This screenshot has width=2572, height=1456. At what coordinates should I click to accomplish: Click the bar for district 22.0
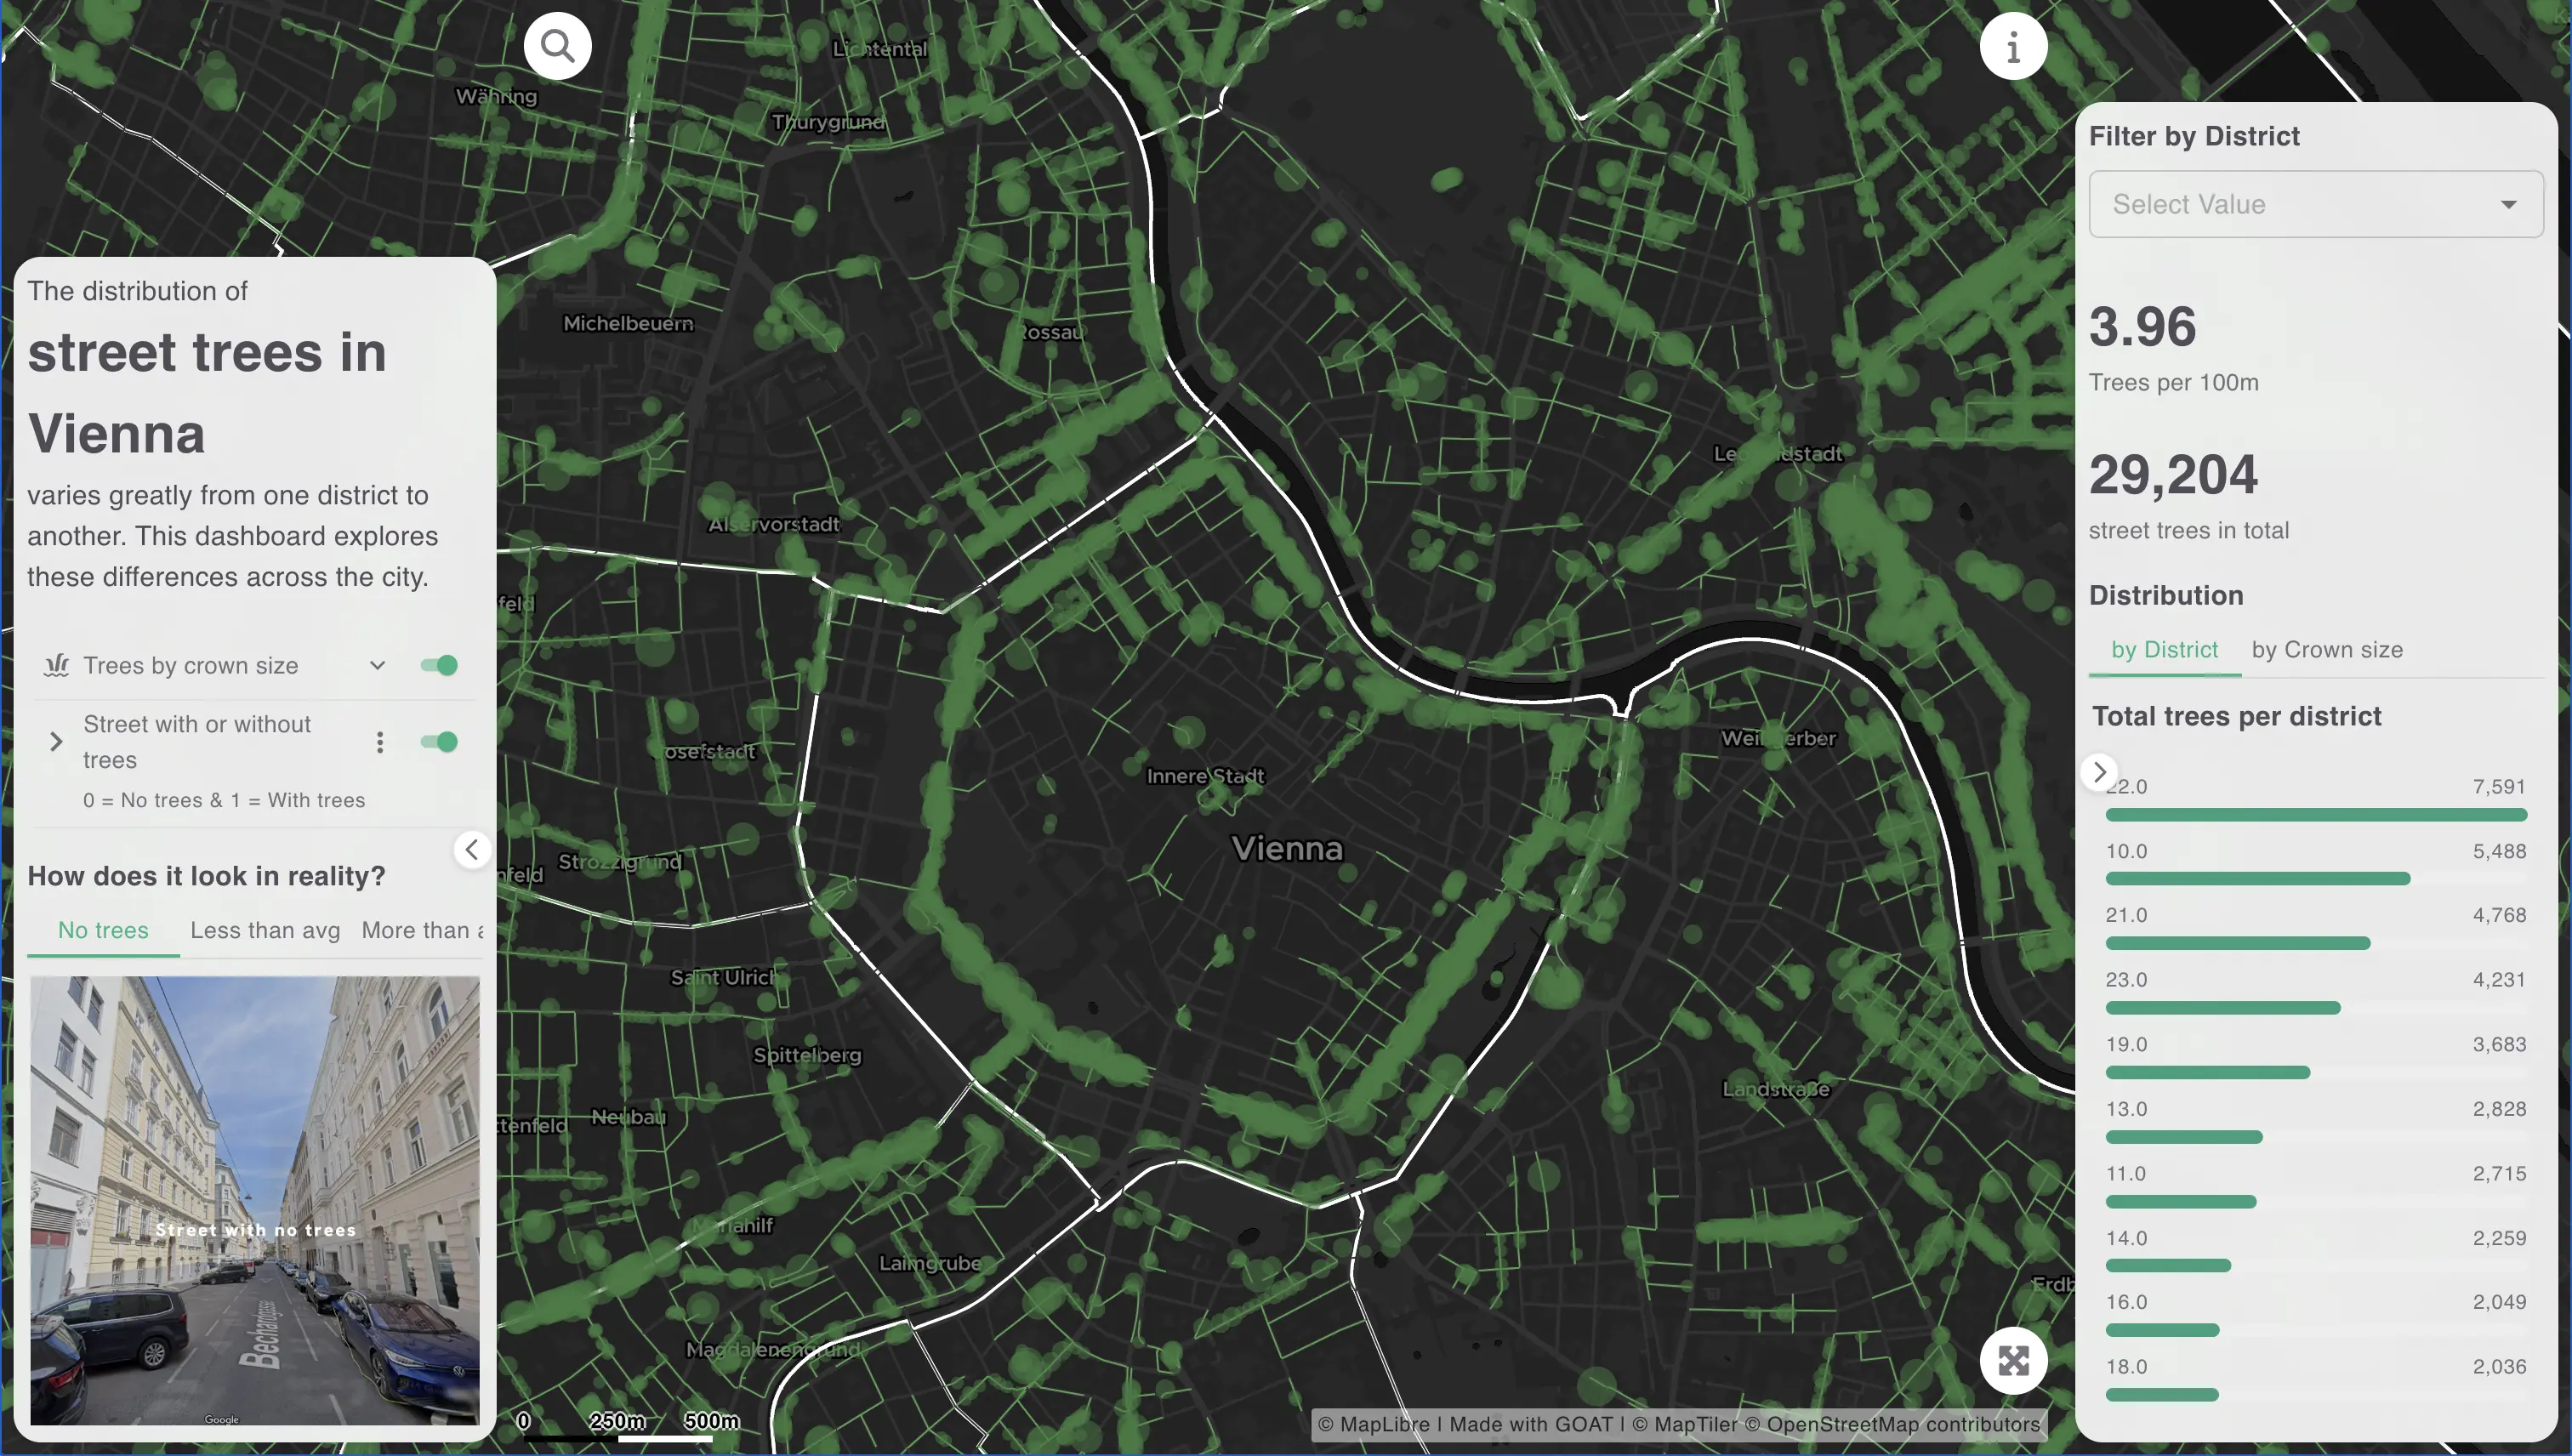2316,813
